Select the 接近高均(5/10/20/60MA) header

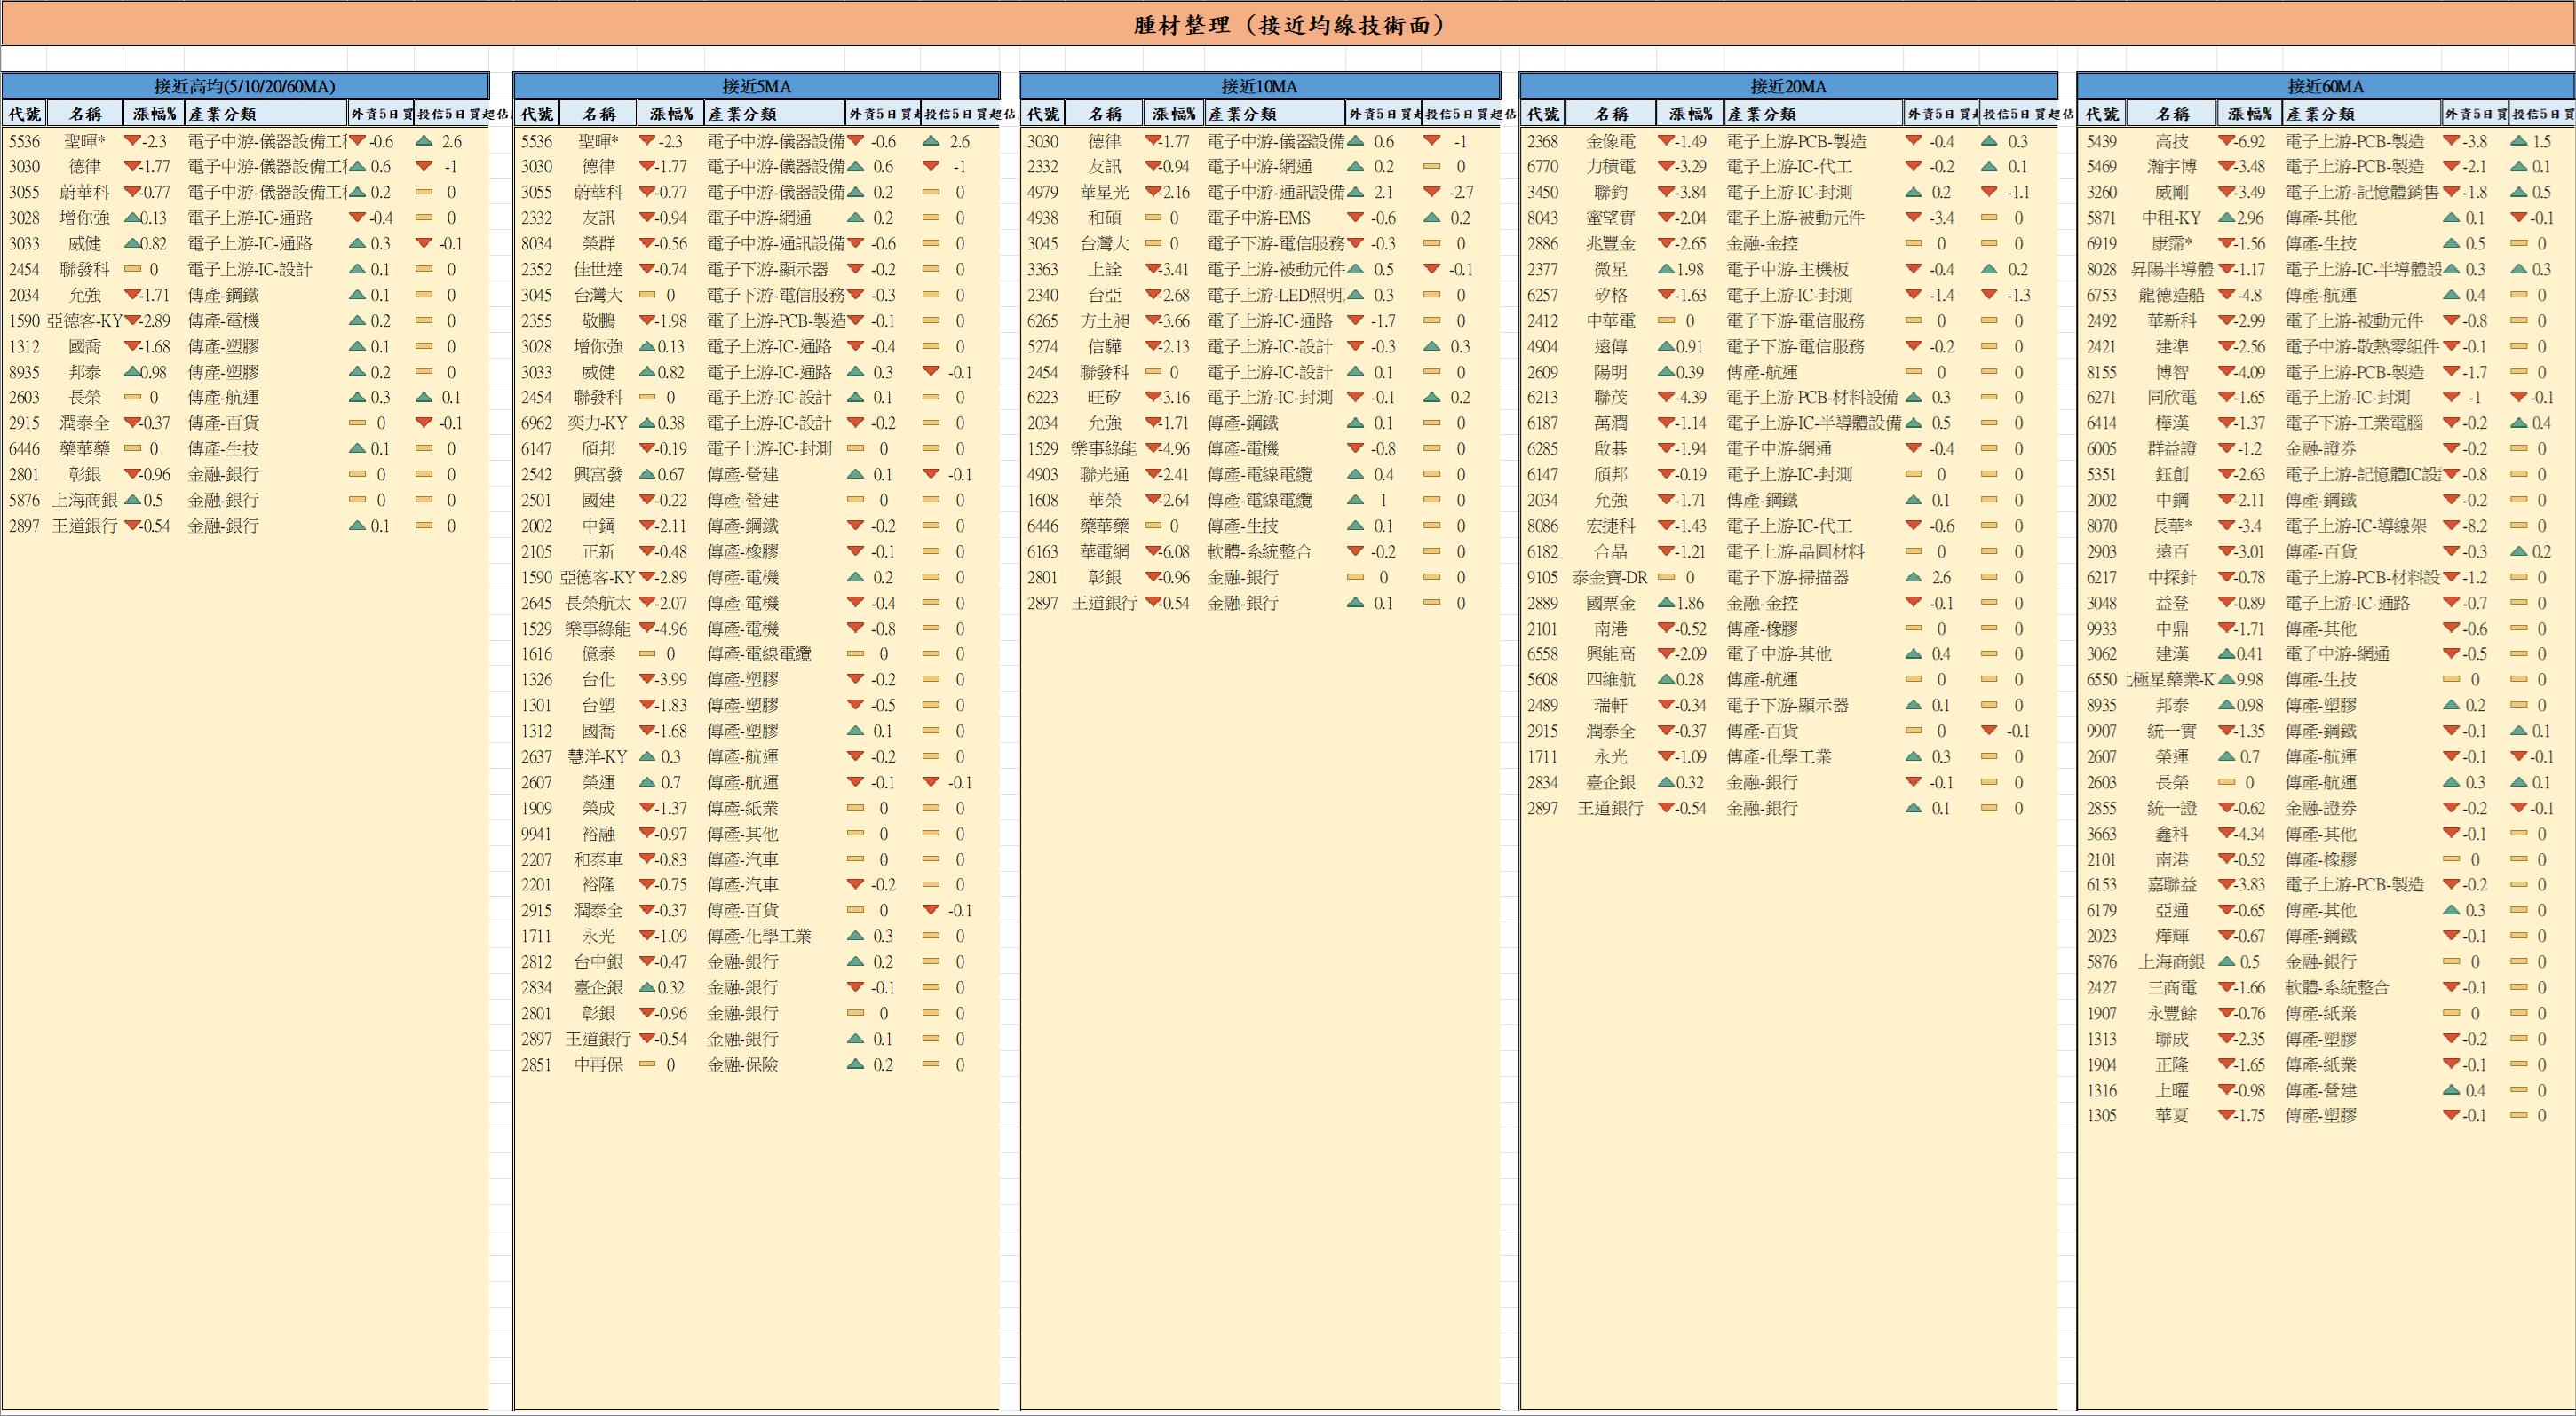245,86
